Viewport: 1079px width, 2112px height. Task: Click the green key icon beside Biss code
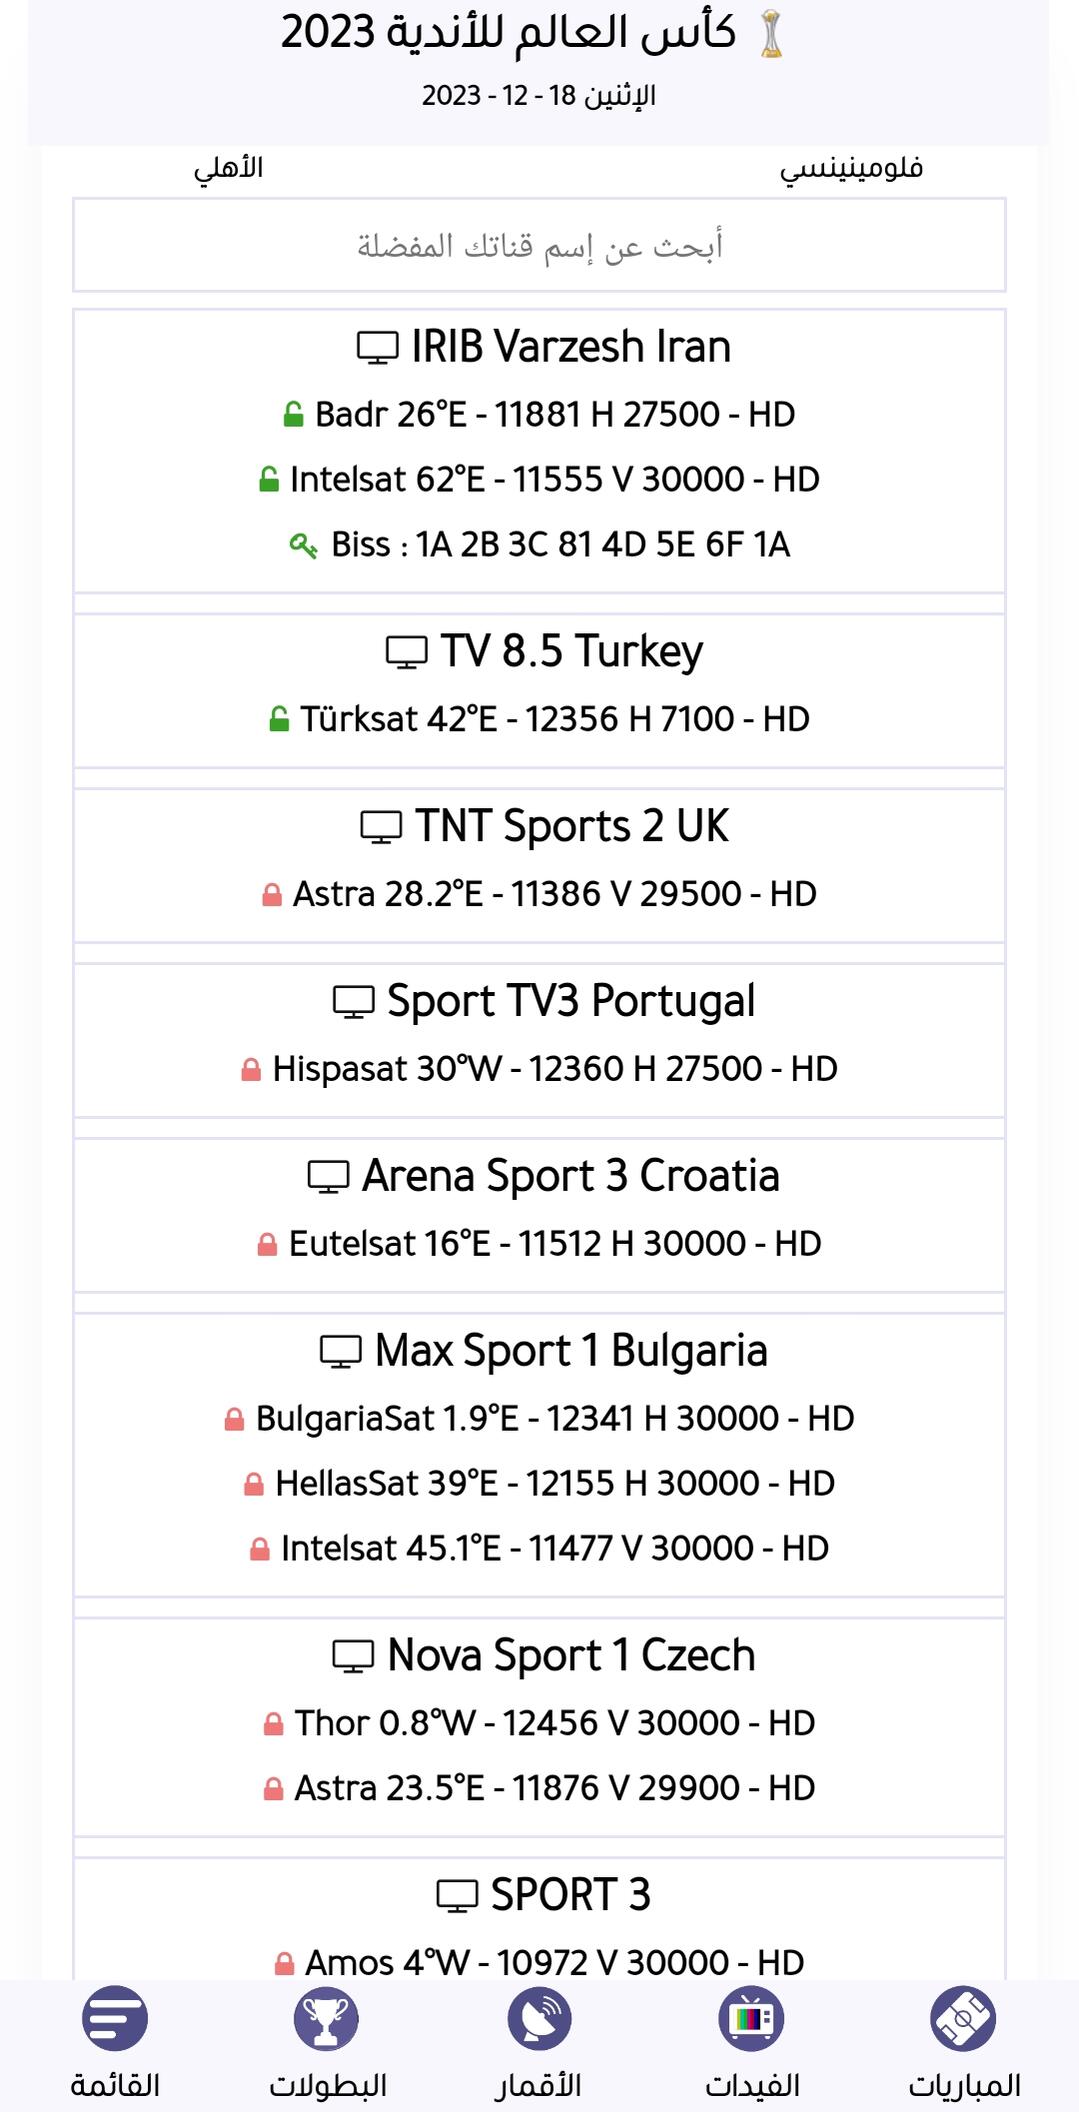[303, 545]
